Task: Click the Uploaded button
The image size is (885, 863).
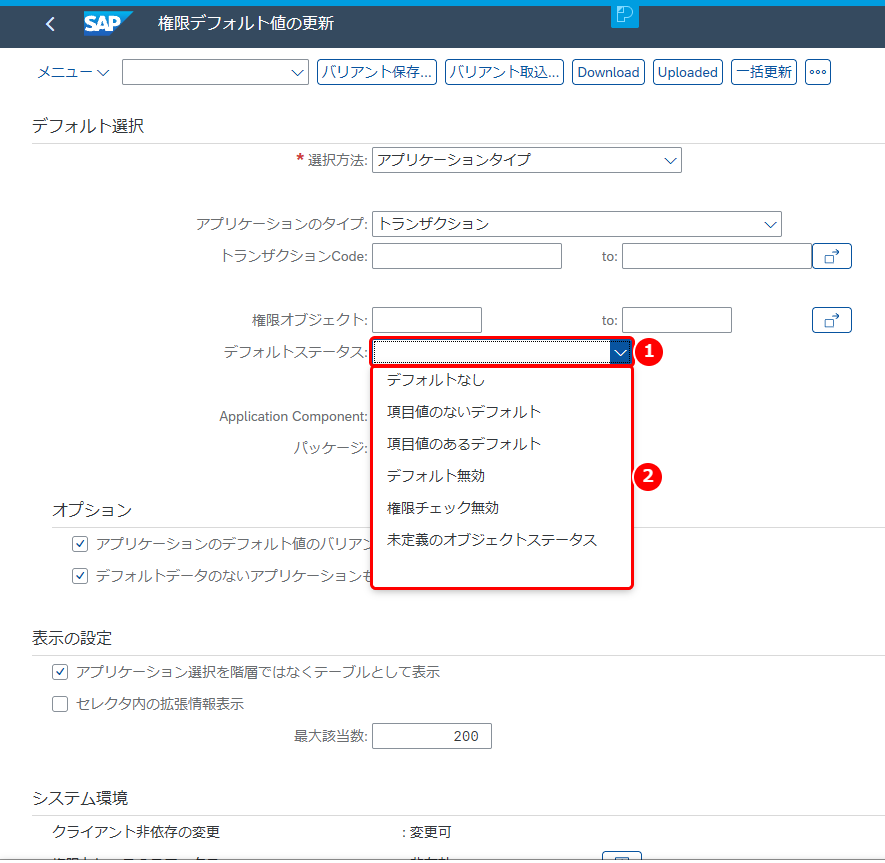Action: click(687, 72)
